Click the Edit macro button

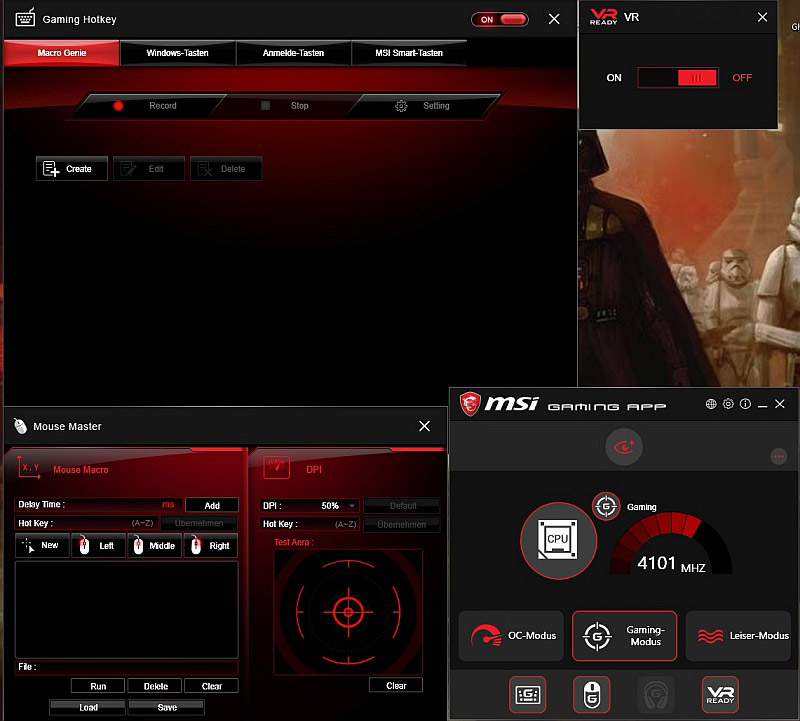coord(148,168)
